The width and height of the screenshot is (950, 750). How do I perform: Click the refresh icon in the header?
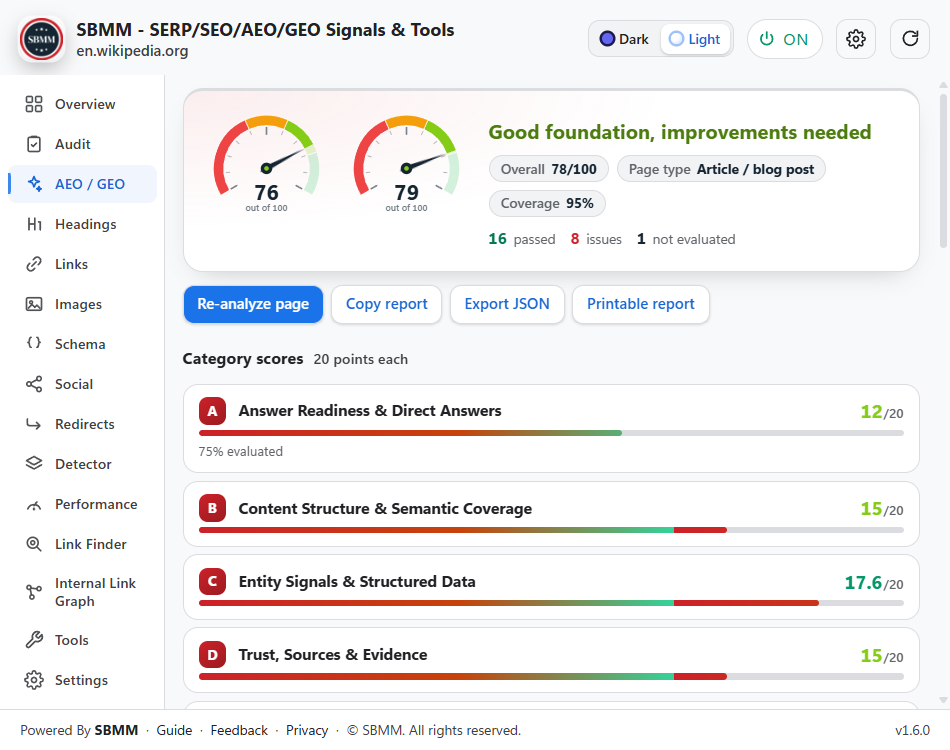pyautogui.click(x=910, y=39)
